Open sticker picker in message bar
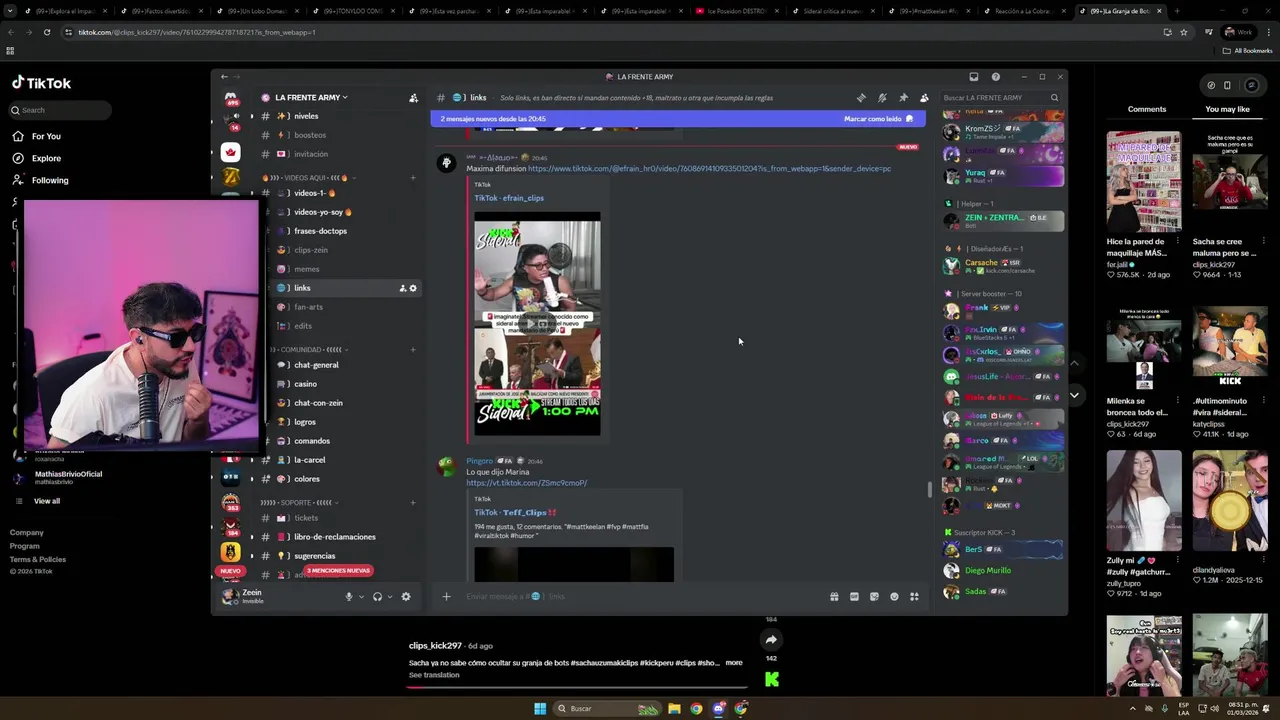 click(874, 597)
